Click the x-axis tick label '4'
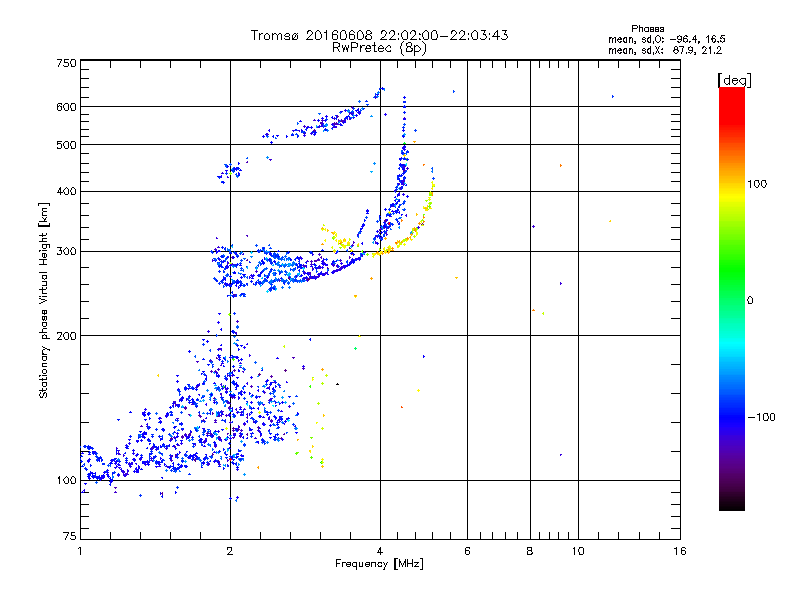800x600 pixels. click(380, 551)
